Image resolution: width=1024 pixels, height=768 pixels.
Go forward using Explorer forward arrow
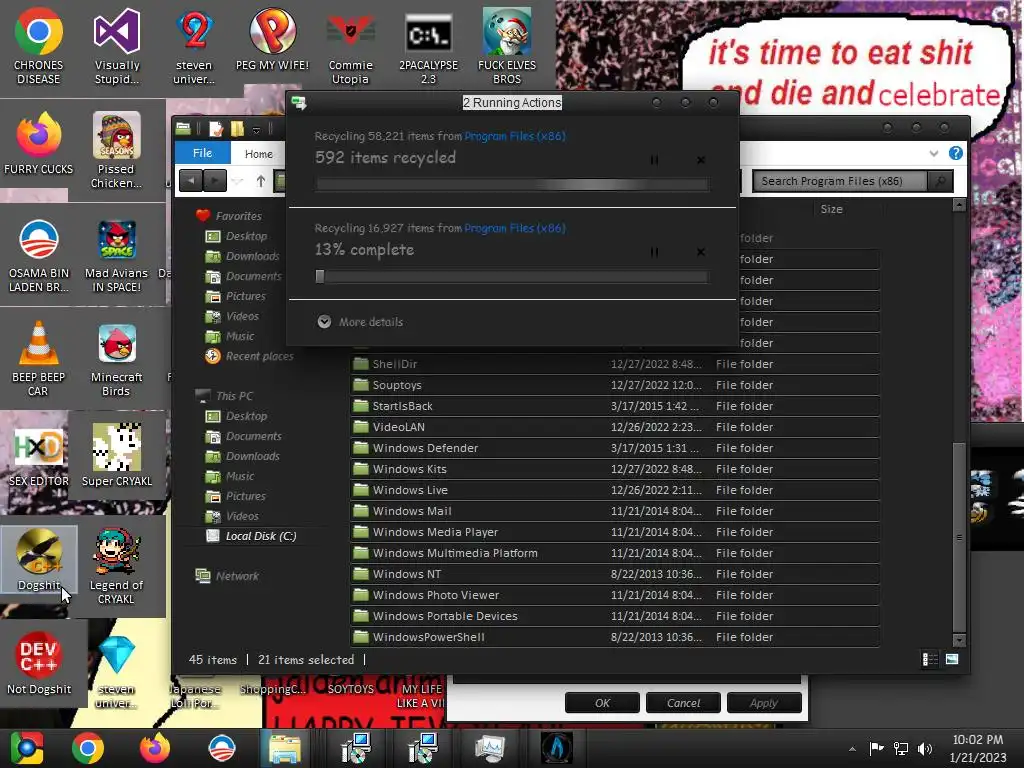(x=215, y=181)
